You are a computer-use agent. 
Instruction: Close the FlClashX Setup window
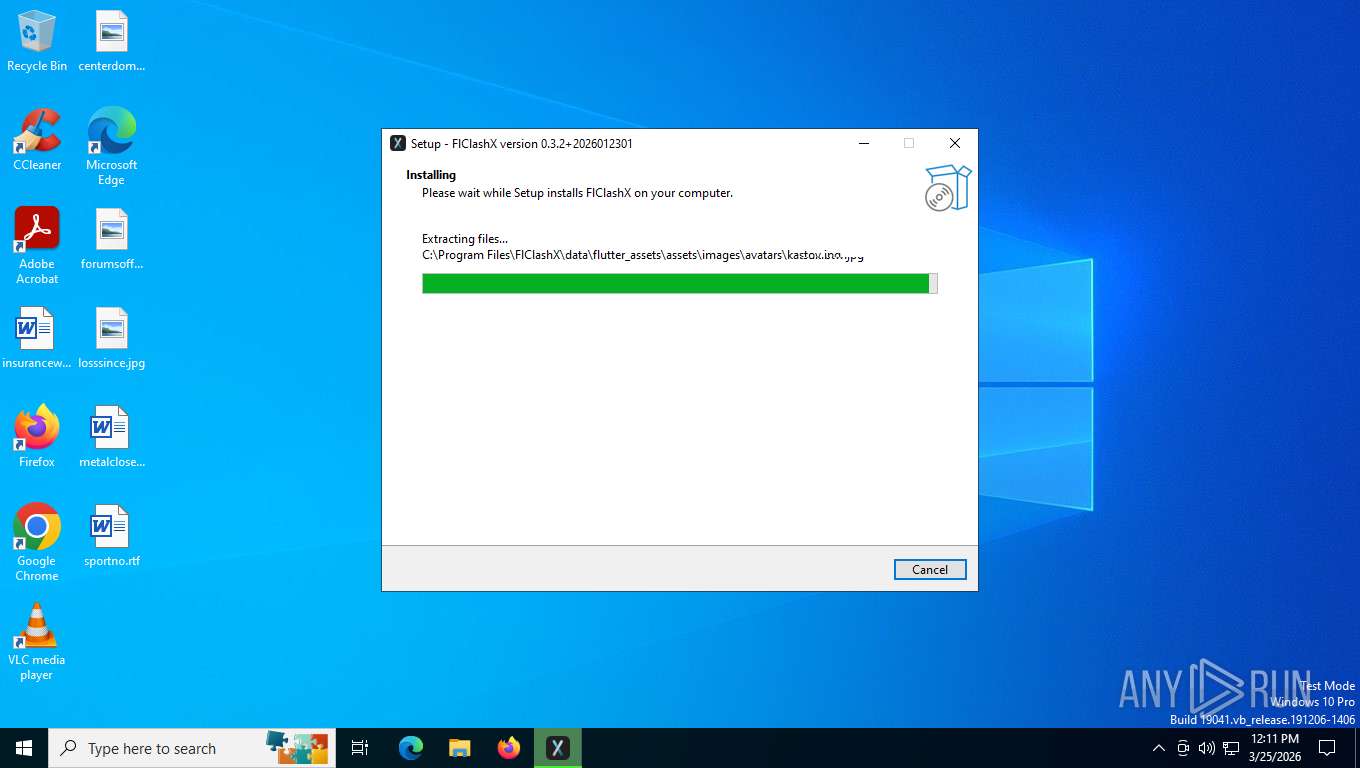point(955,143)
